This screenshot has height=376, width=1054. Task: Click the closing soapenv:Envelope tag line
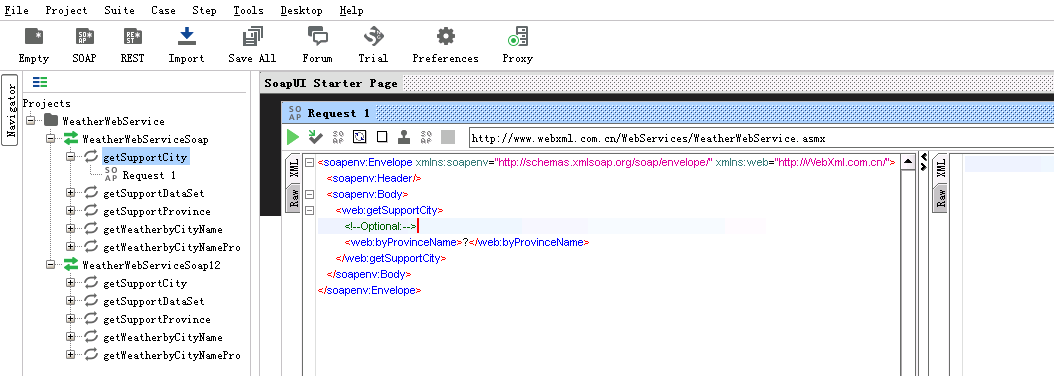[x=370, y=291]
